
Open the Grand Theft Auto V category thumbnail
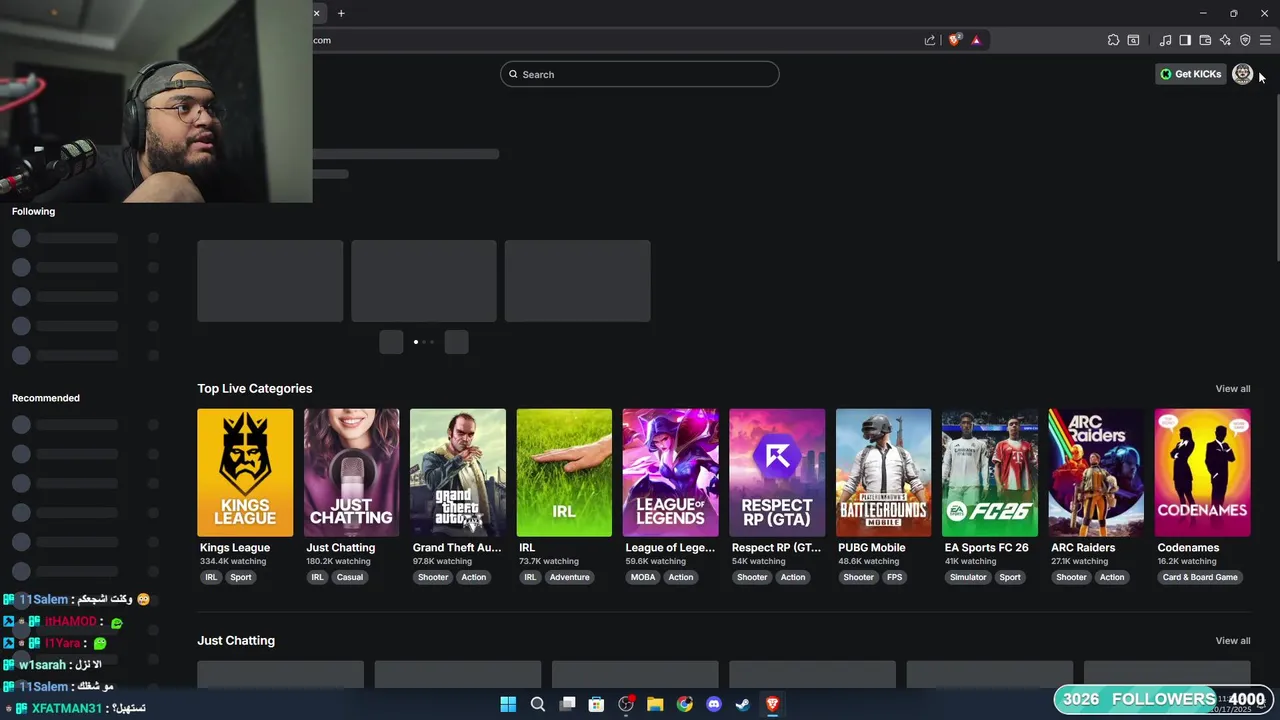pyautogui.click(x=458, y=472)
